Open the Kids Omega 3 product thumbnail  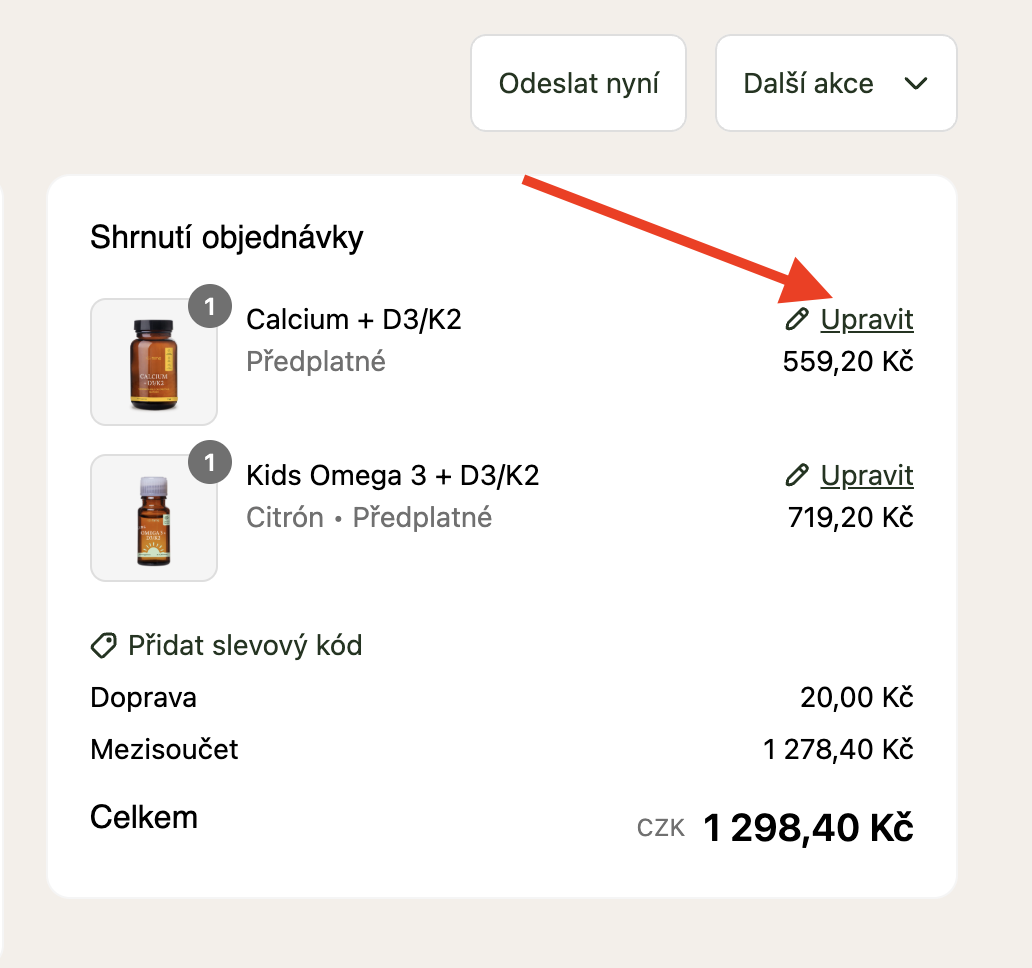coord(153,518)
